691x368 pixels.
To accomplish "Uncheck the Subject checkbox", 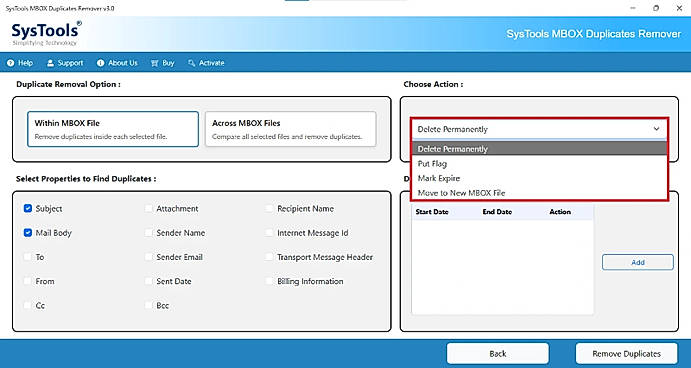I will (28, 208).
